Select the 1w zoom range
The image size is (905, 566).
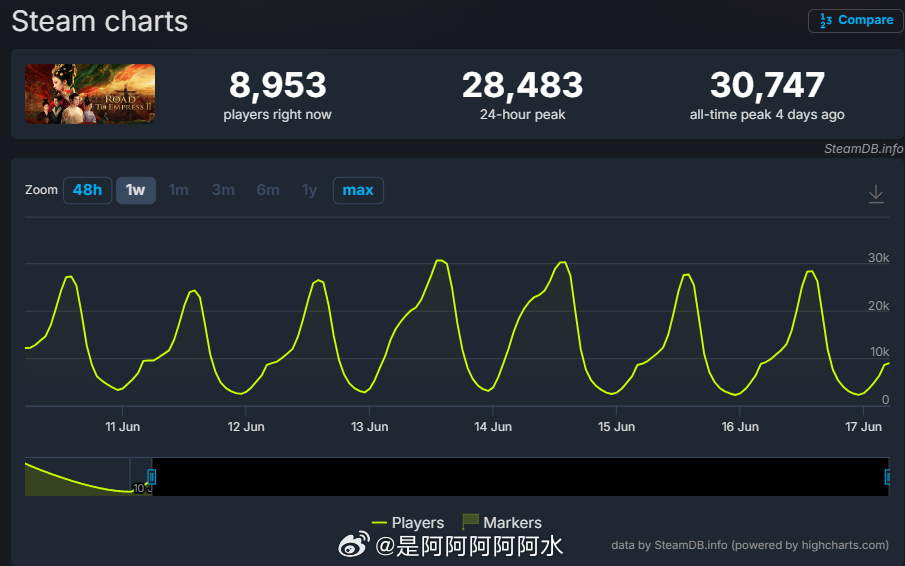[x=136, y=190]
